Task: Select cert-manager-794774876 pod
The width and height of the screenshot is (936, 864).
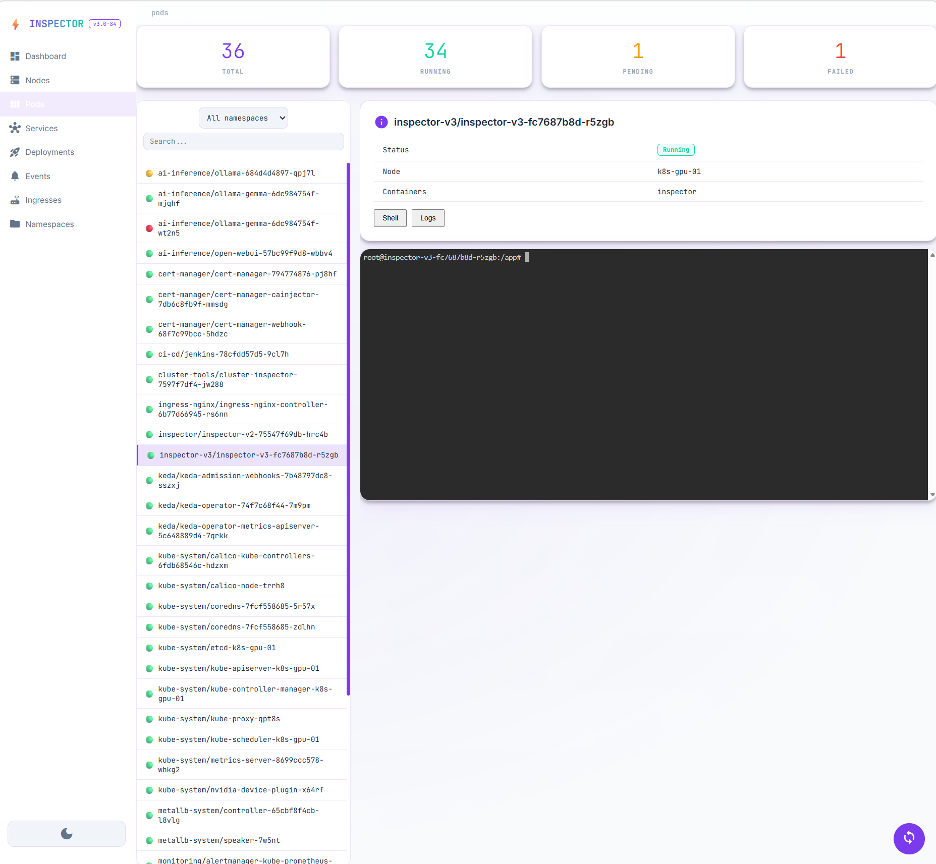Action: [242, 274]
